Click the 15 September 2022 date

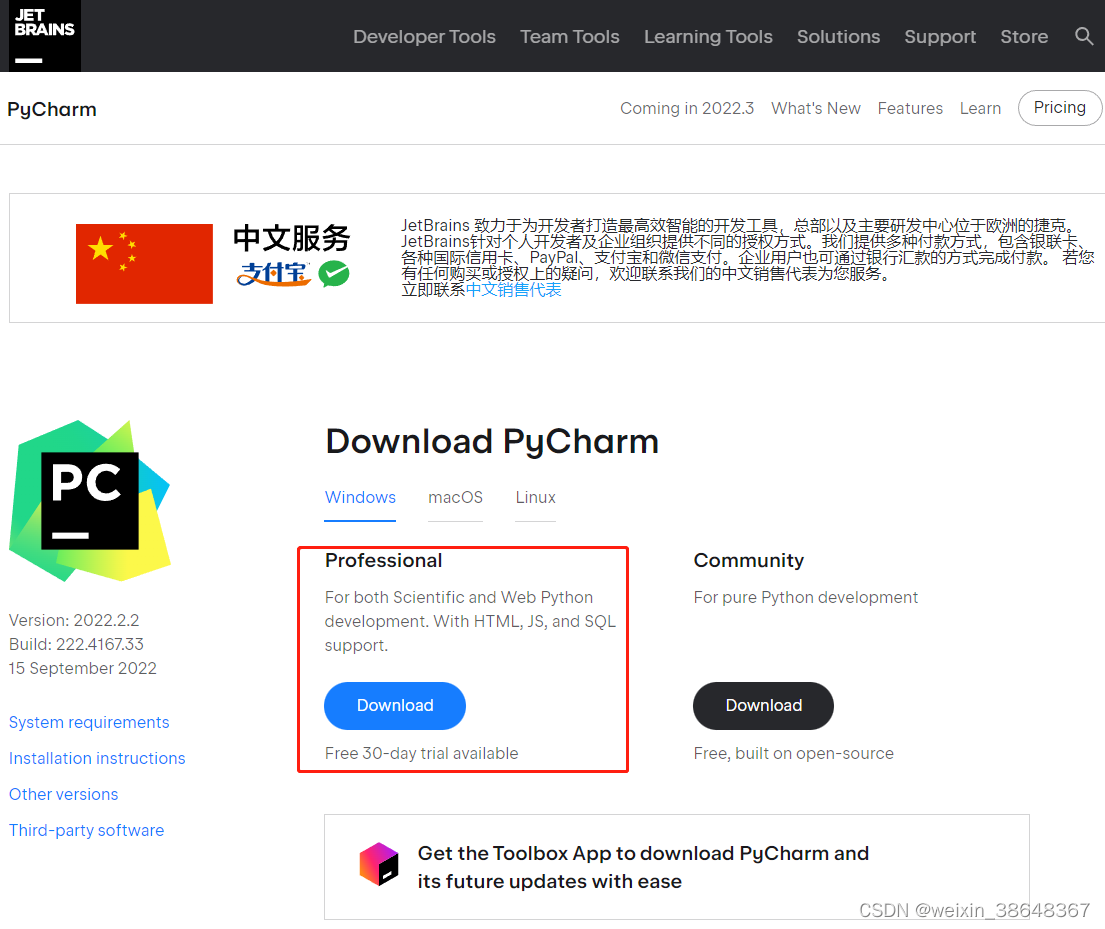[x=82, y=668]
